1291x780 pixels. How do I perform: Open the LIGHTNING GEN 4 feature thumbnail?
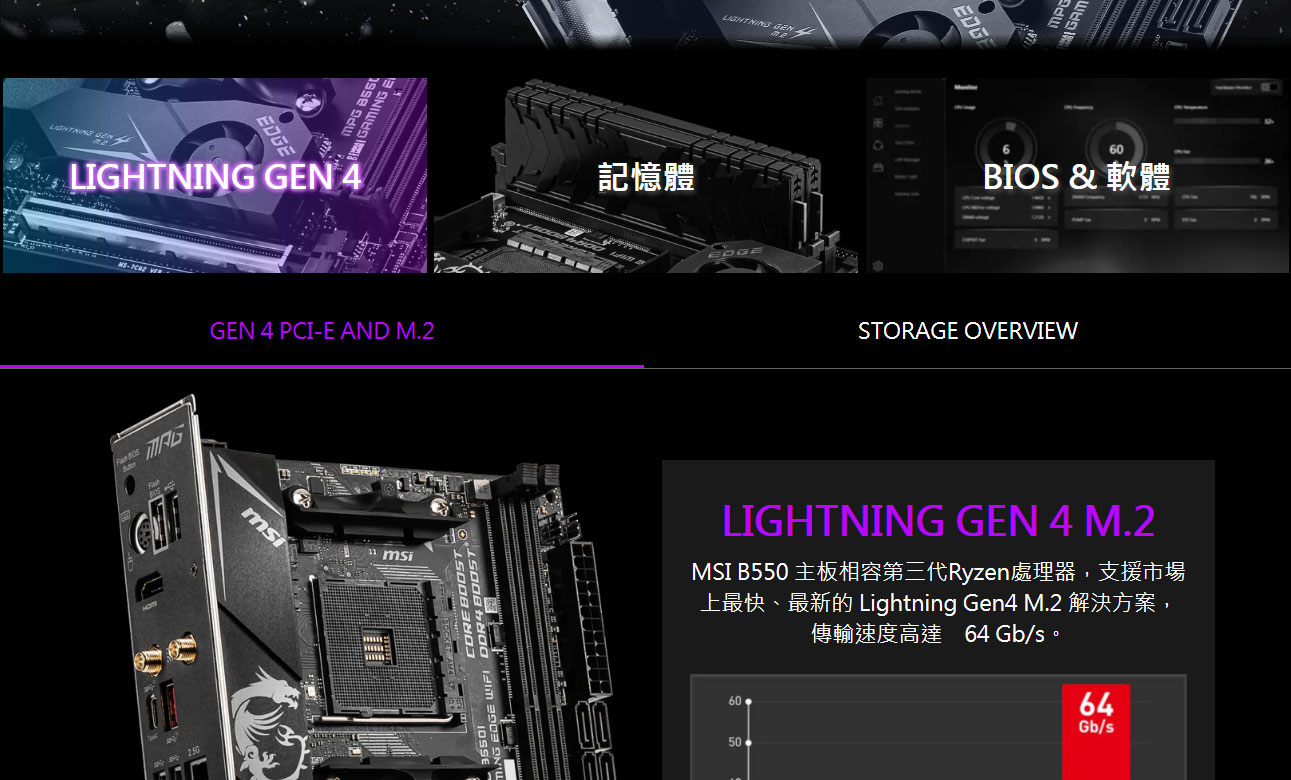[x=215, y=175]
